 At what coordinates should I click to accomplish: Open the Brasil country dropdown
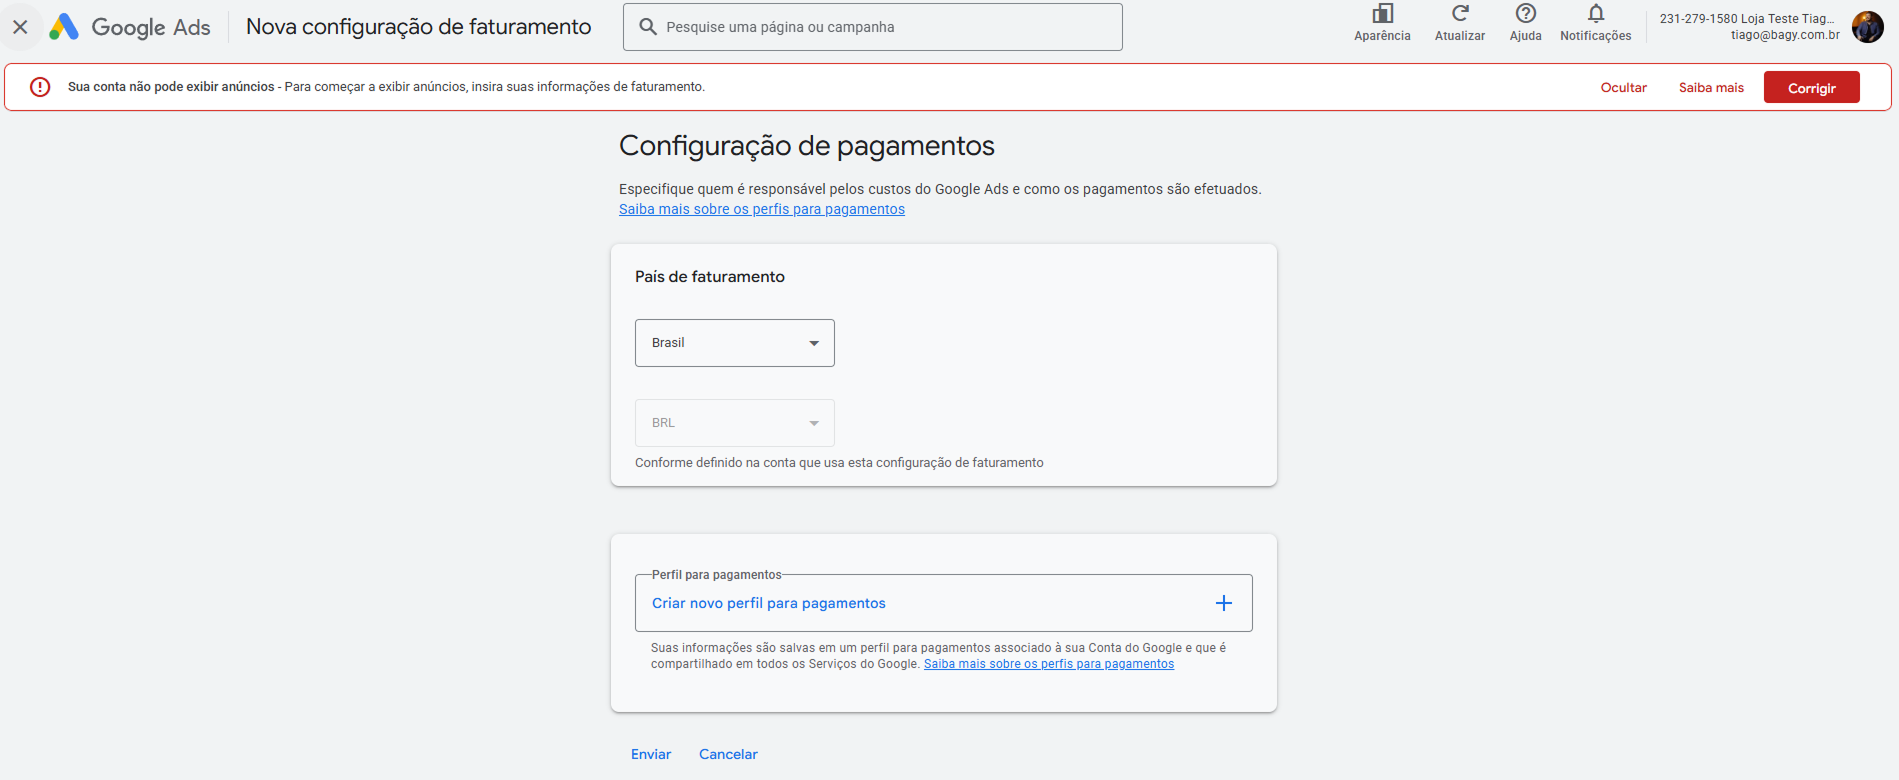pyautogui.click(x=735, y=343)
